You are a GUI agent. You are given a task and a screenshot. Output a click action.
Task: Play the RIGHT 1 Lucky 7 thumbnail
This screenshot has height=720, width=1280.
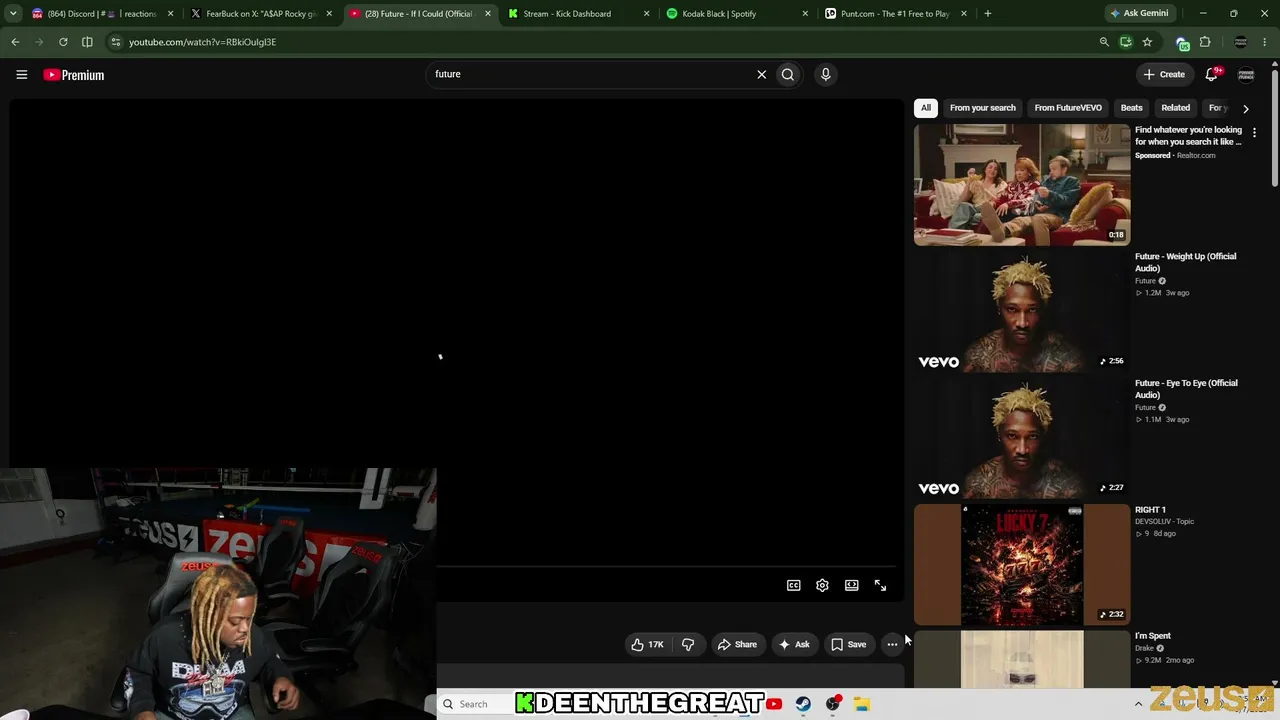coord(1022,565)
